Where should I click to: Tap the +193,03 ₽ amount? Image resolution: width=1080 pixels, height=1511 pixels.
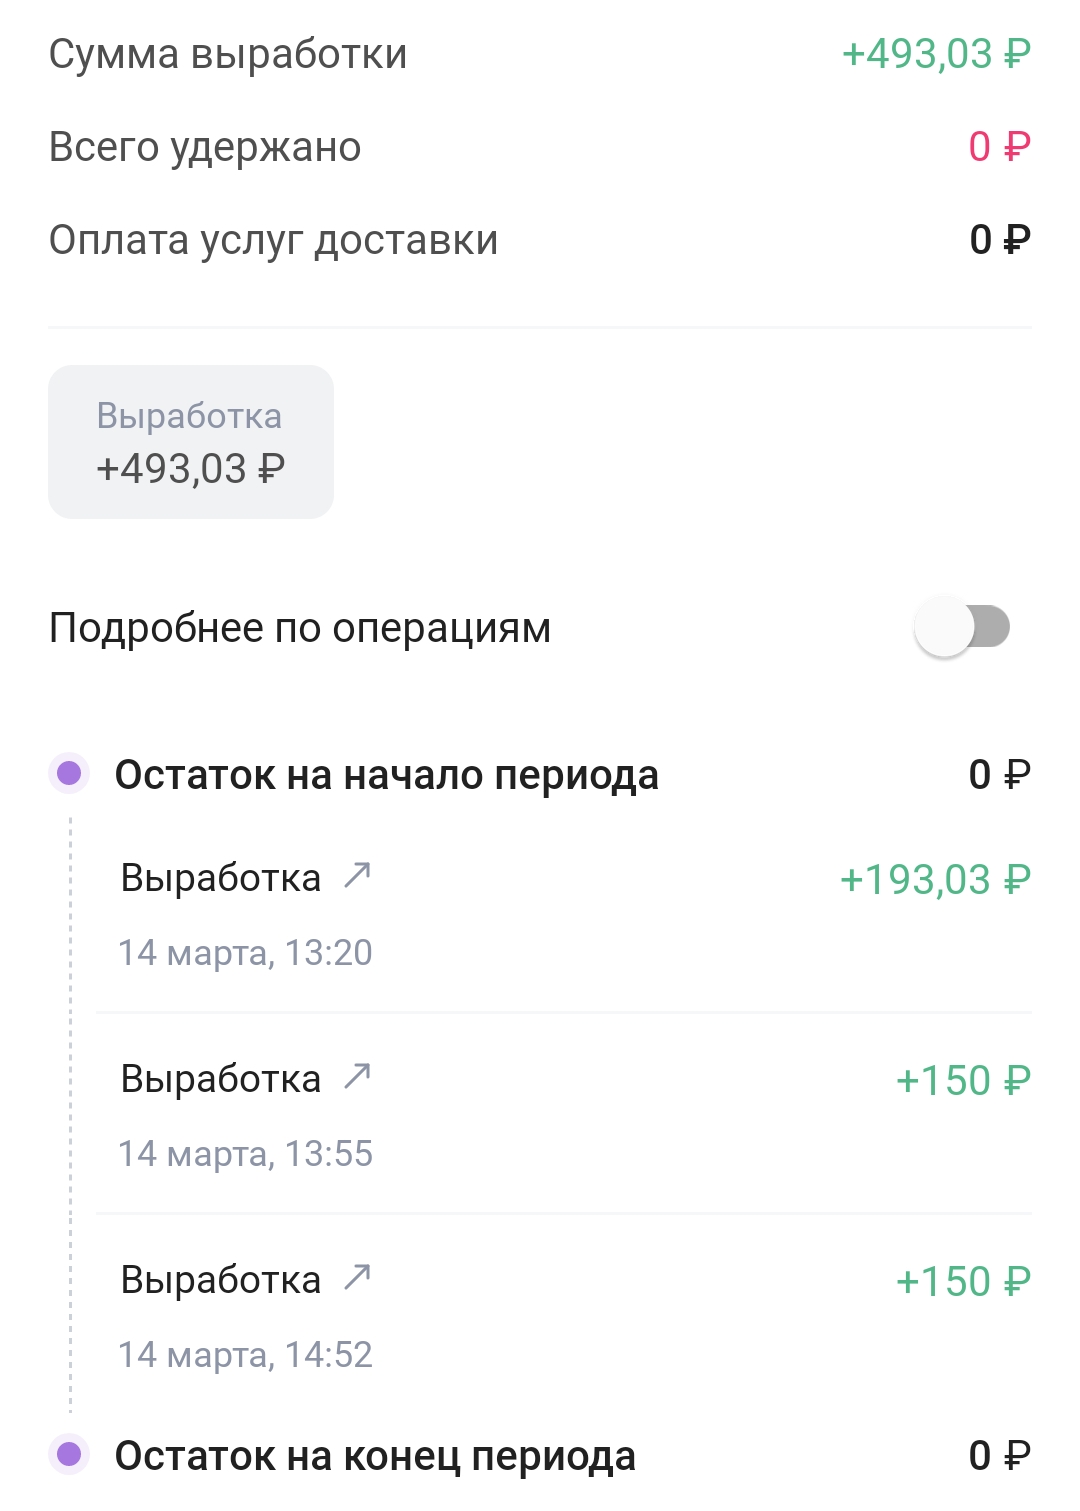pos(935,880)
